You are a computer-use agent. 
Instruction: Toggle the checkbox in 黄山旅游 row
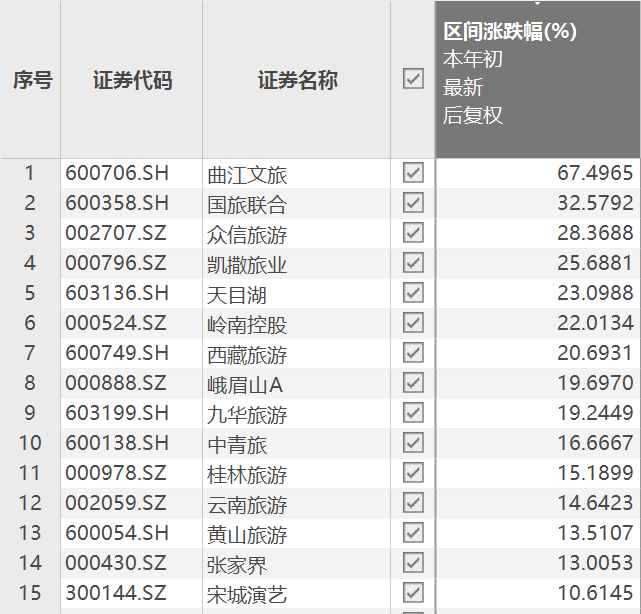point(413,533)
